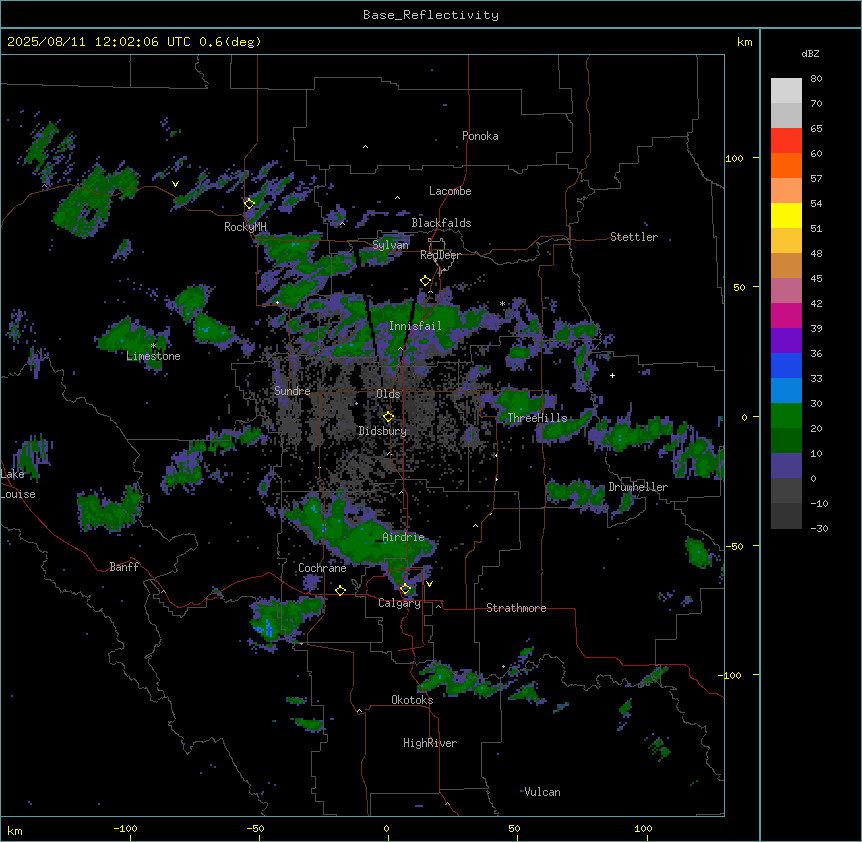The width and height of the screenshot is (862, 842).
Task: Click the km unit label at top right
Action: [744, 42]
